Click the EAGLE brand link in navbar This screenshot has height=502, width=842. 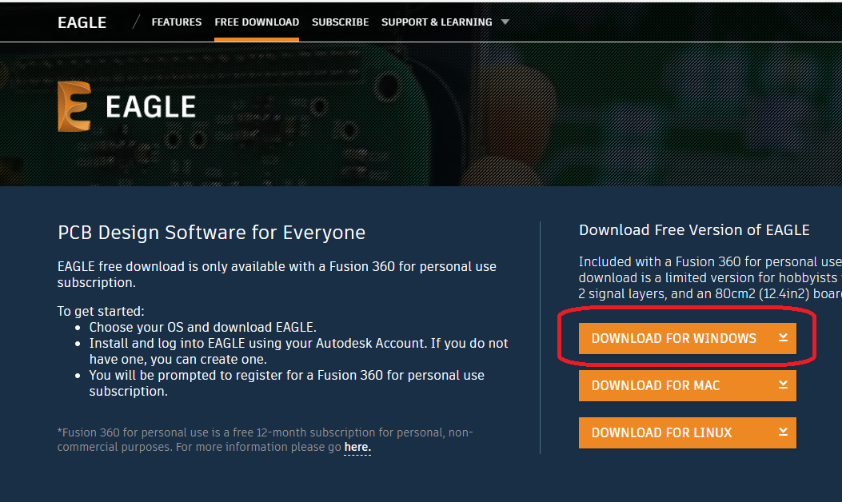tap(82, 23)
